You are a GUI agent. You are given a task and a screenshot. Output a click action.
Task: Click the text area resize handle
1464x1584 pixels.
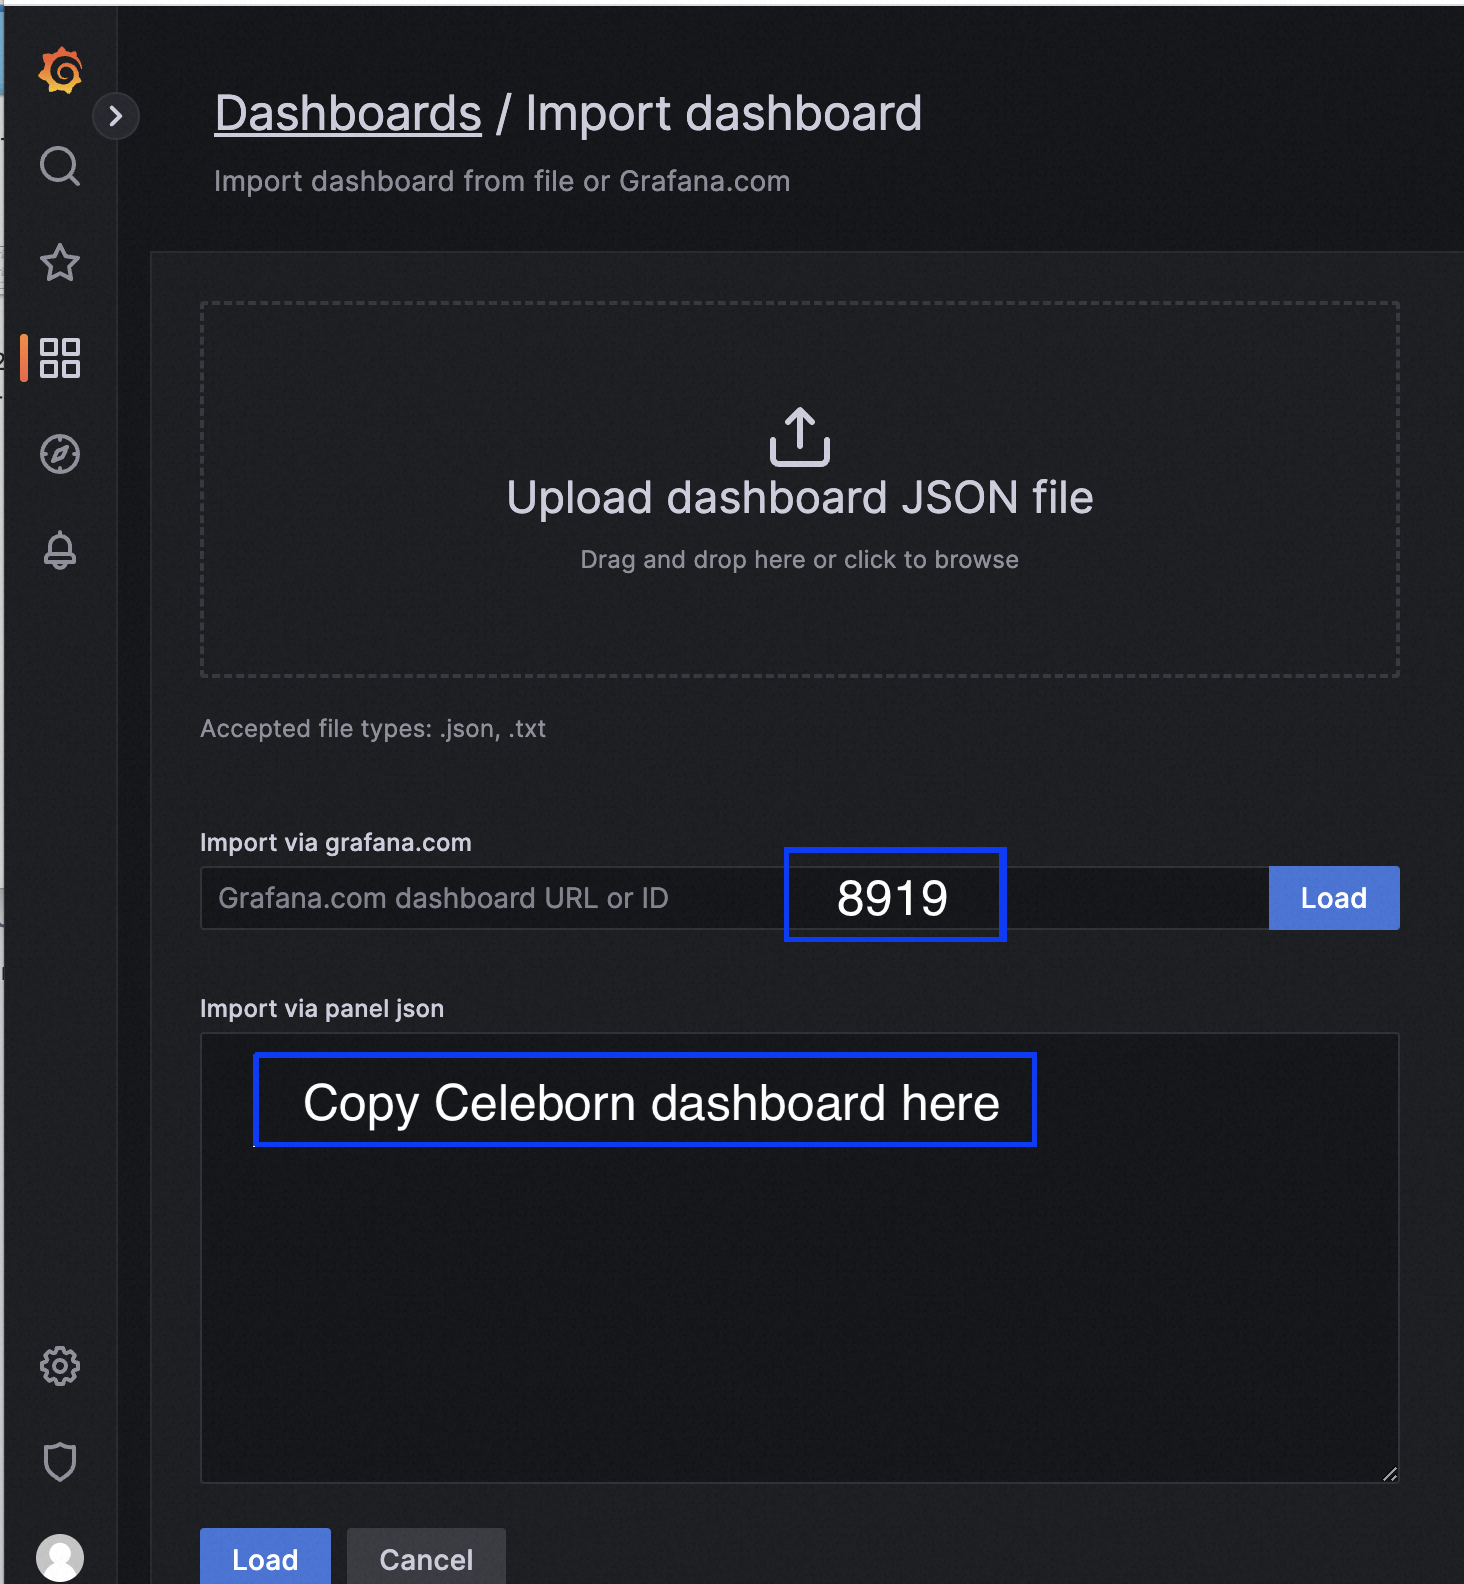(x=1389, y=1473)
